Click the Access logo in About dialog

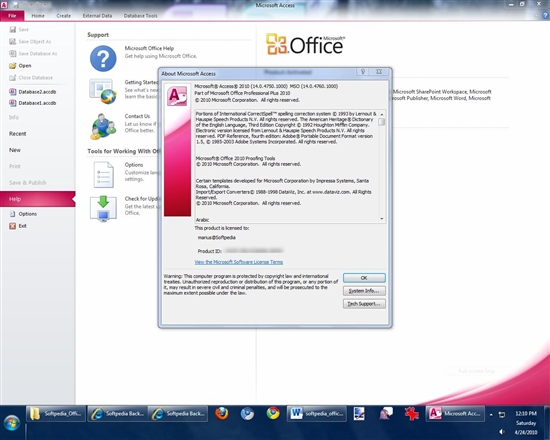point(177,96)
